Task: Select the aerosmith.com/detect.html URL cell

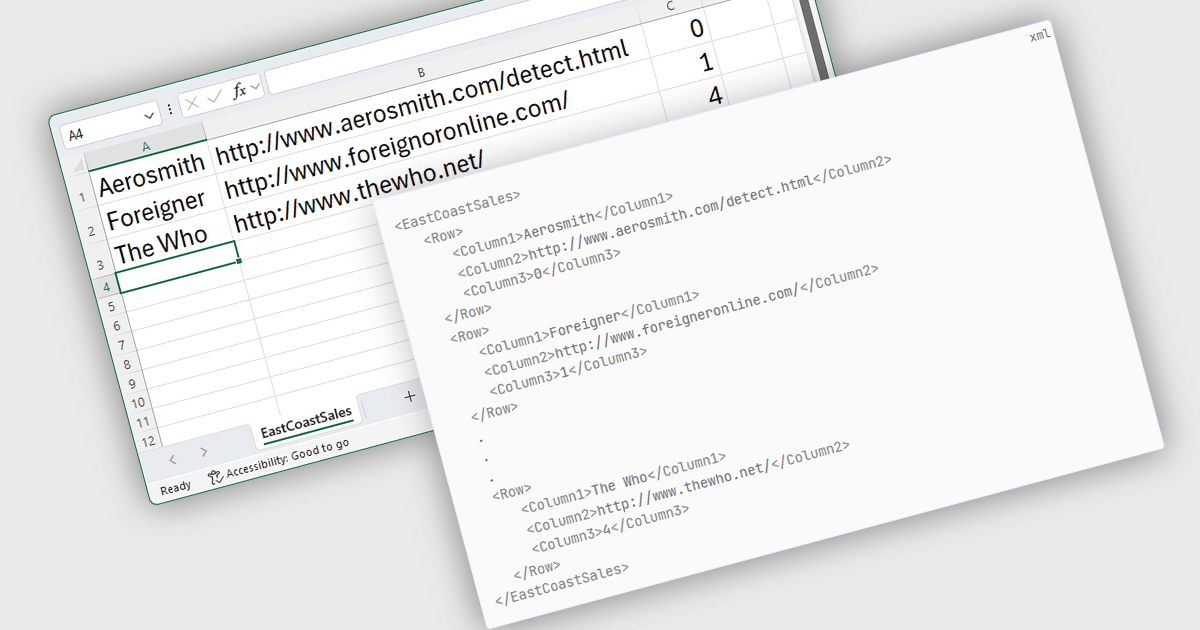Action: click(423, 101)
